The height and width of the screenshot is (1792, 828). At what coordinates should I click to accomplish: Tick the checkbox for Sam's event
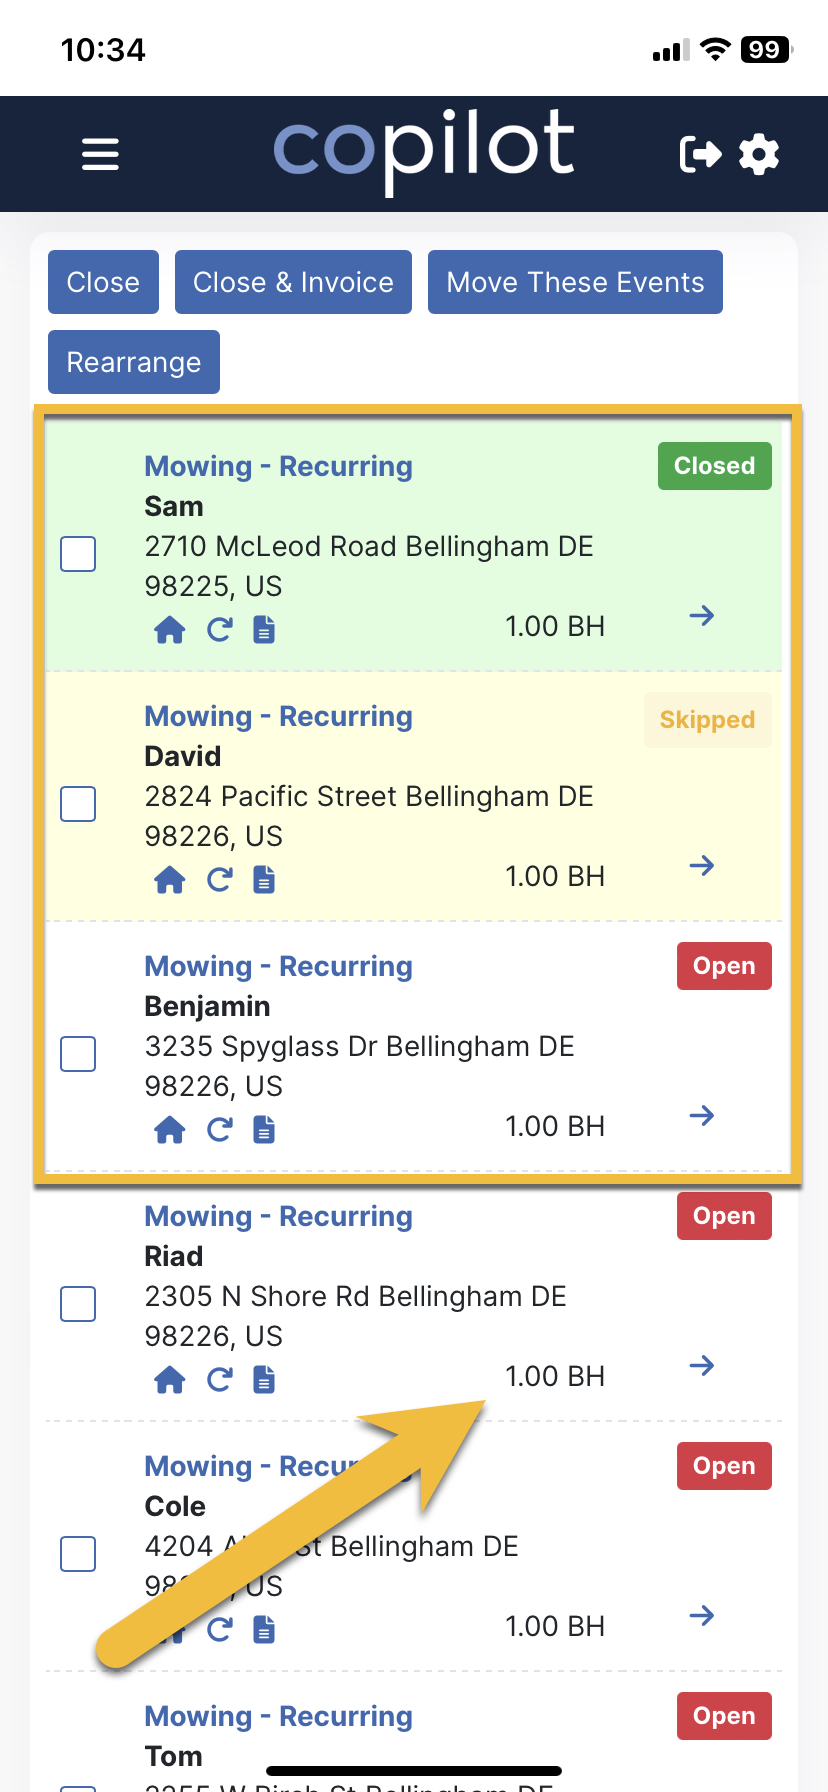pyautogui.click(x=78, y=554)
